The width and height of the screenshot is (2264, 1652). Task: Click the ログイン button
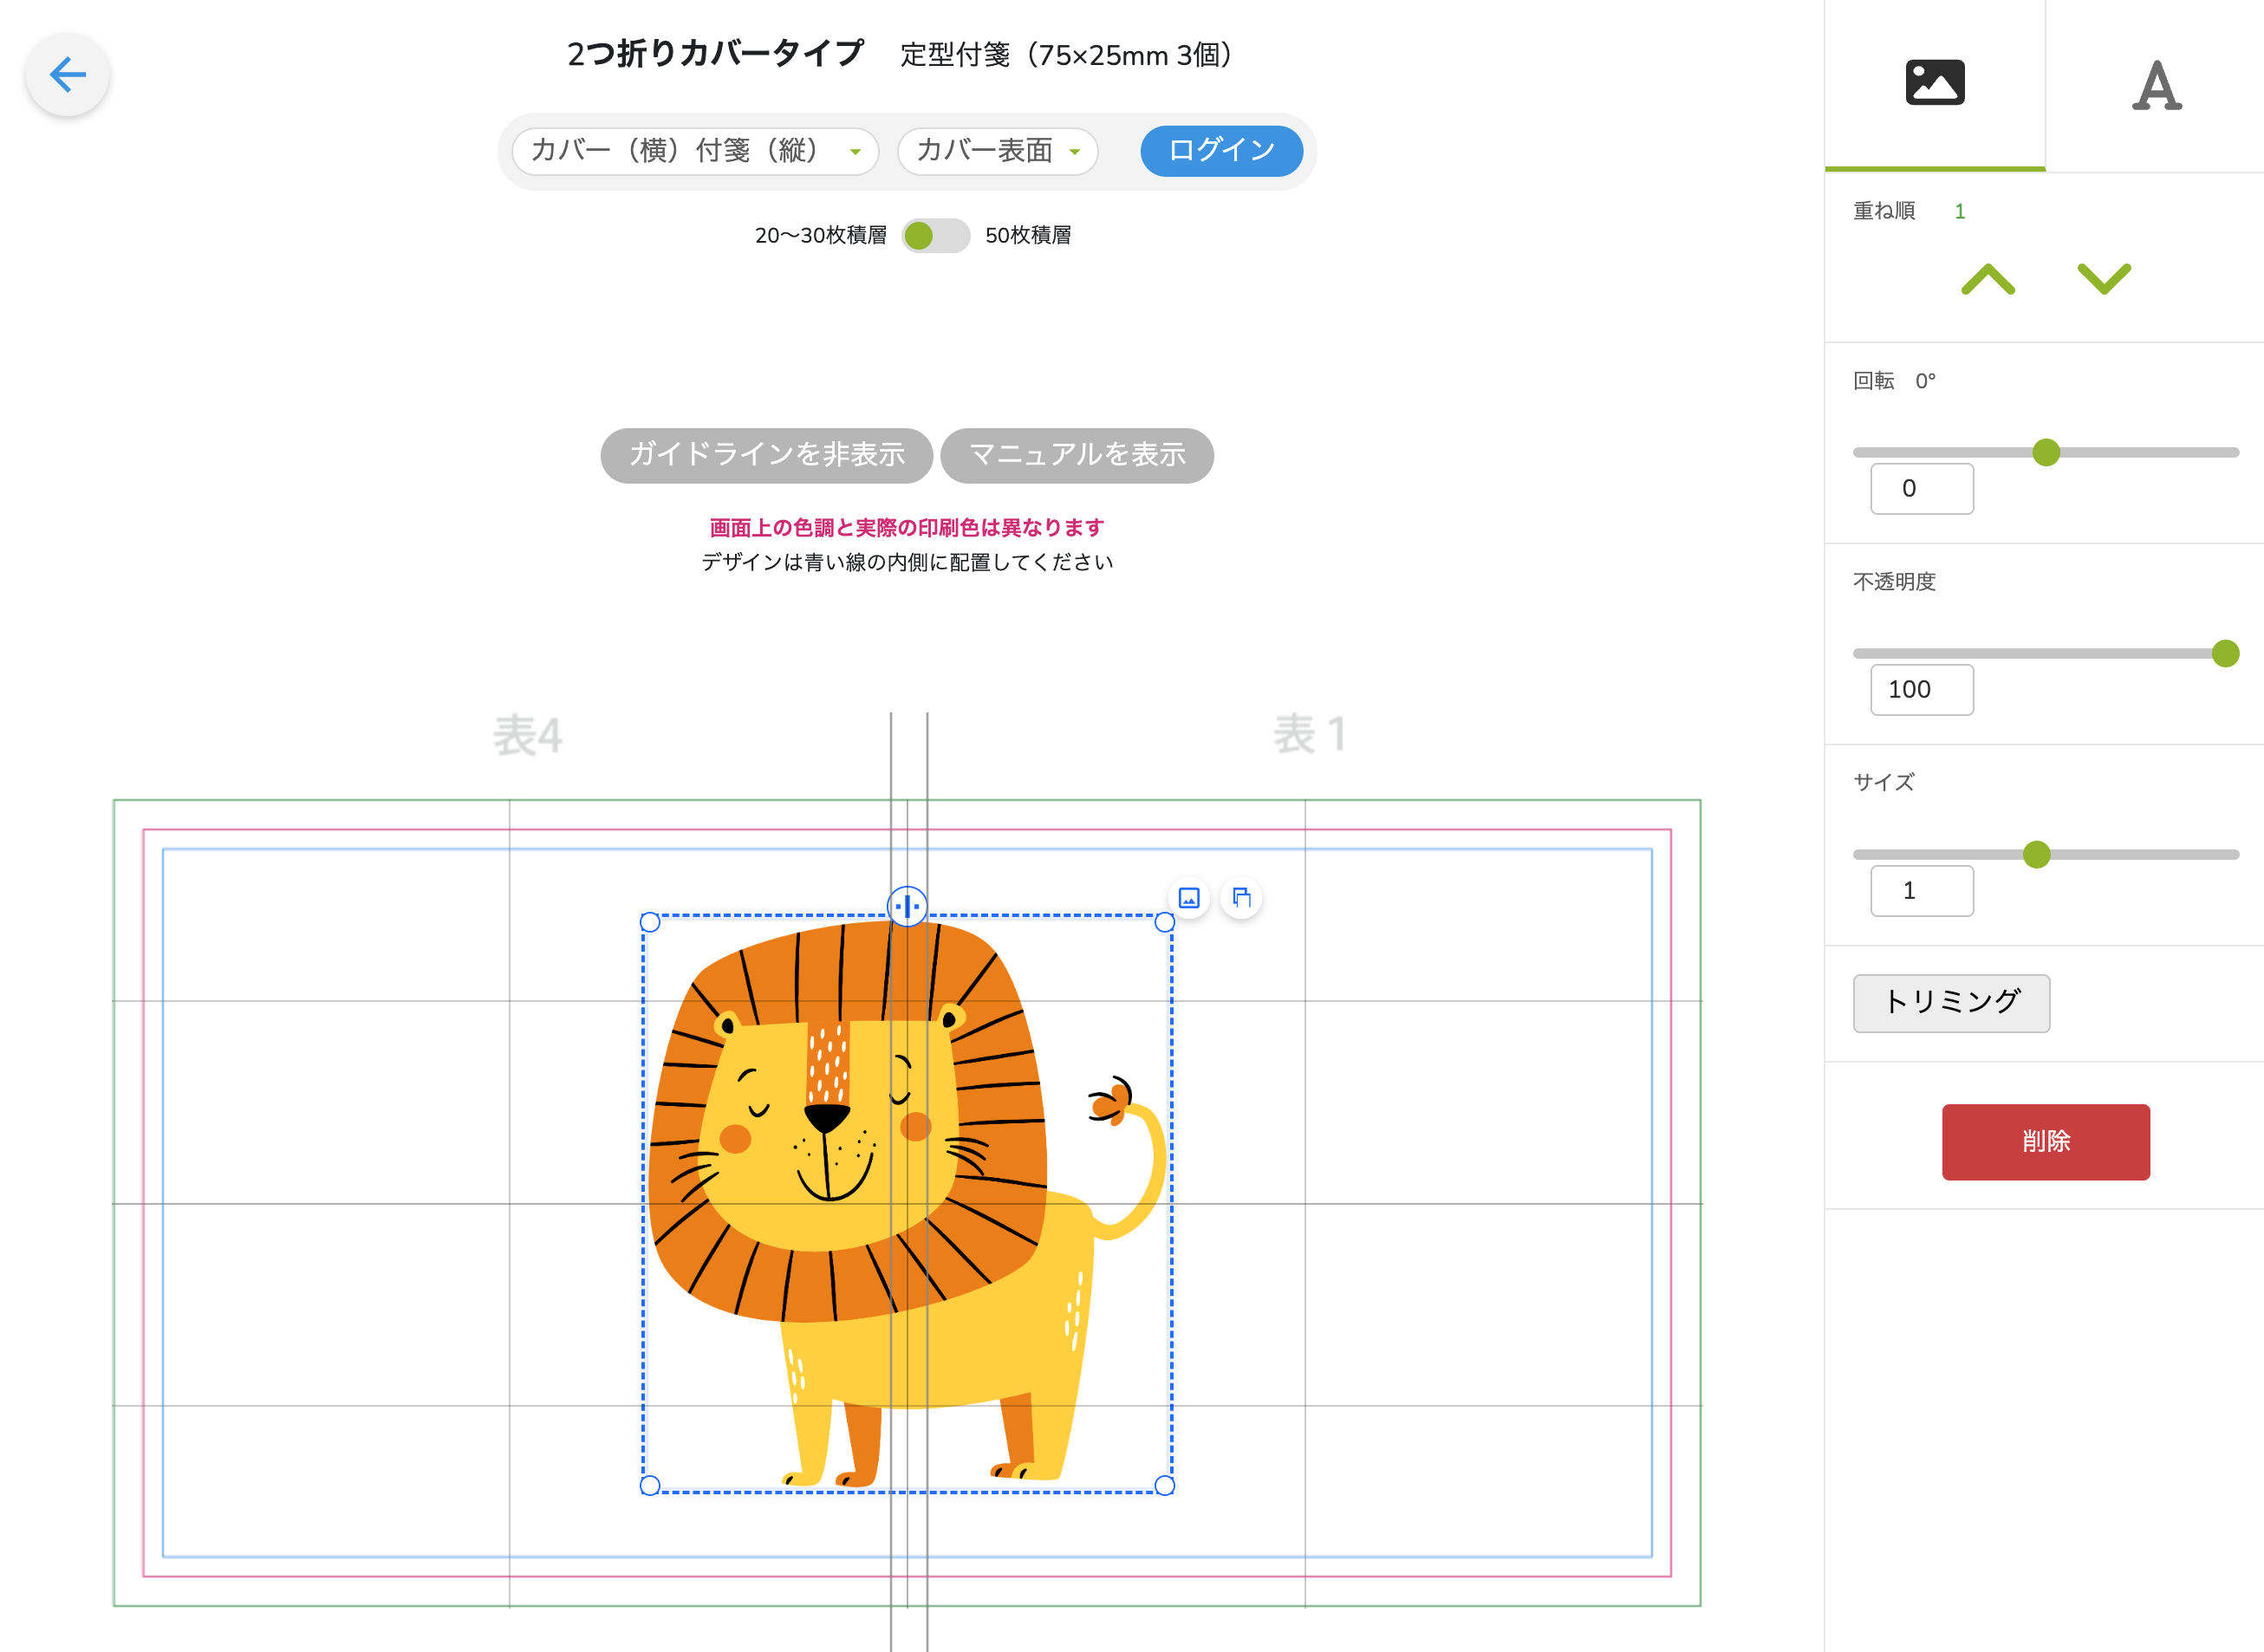tap(1221, 151)
